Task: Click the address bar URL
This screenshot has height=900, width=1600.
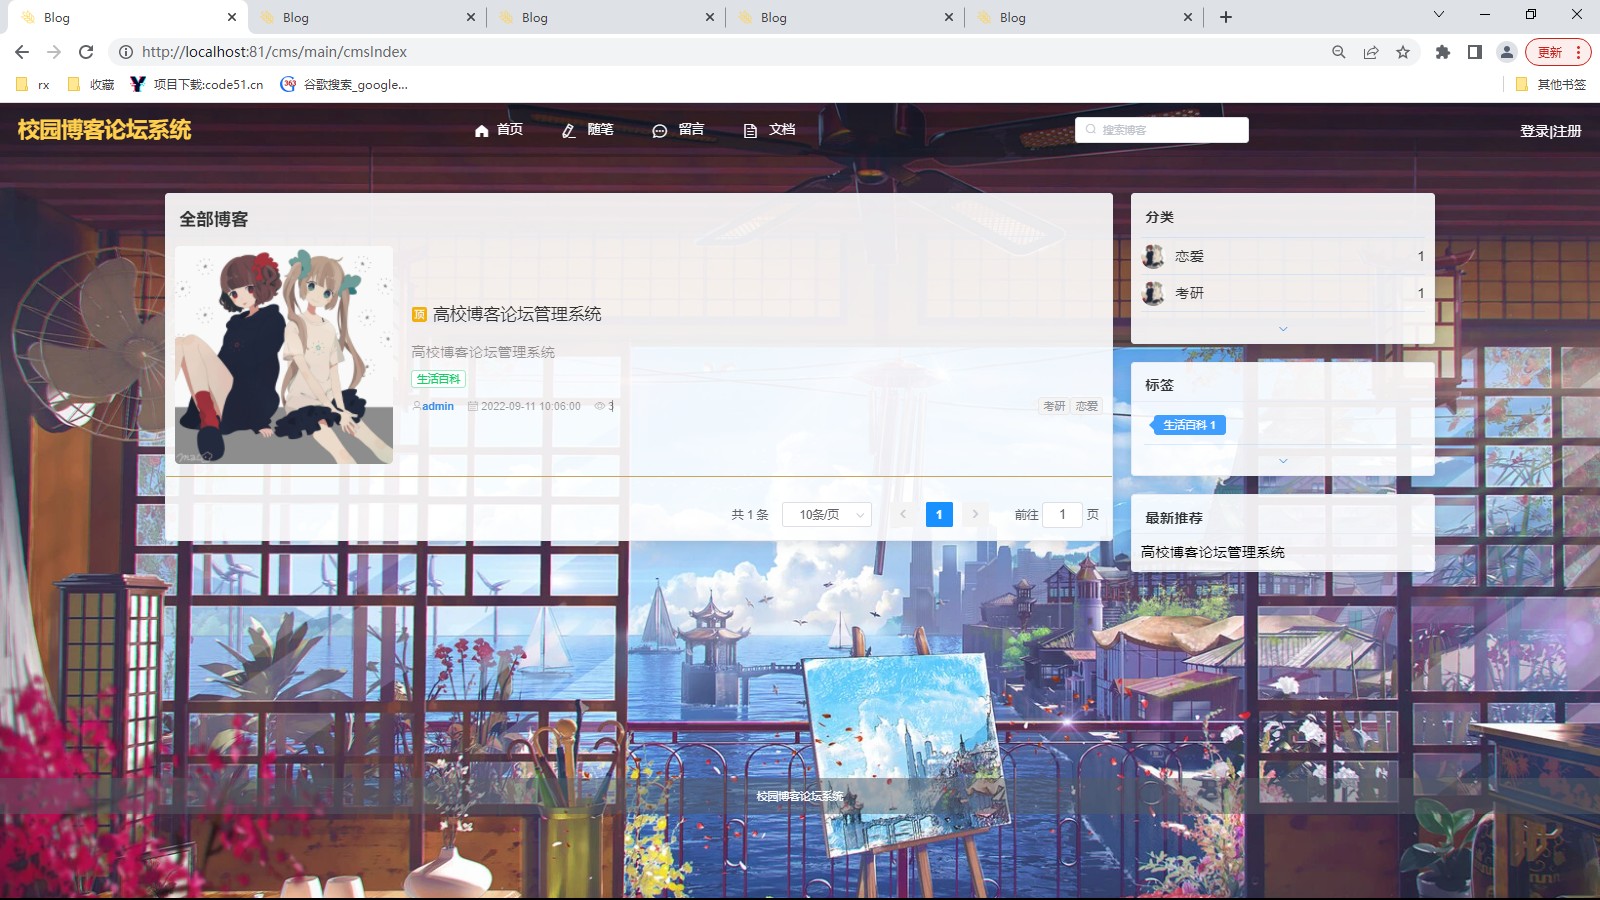Action: [274, 52]
